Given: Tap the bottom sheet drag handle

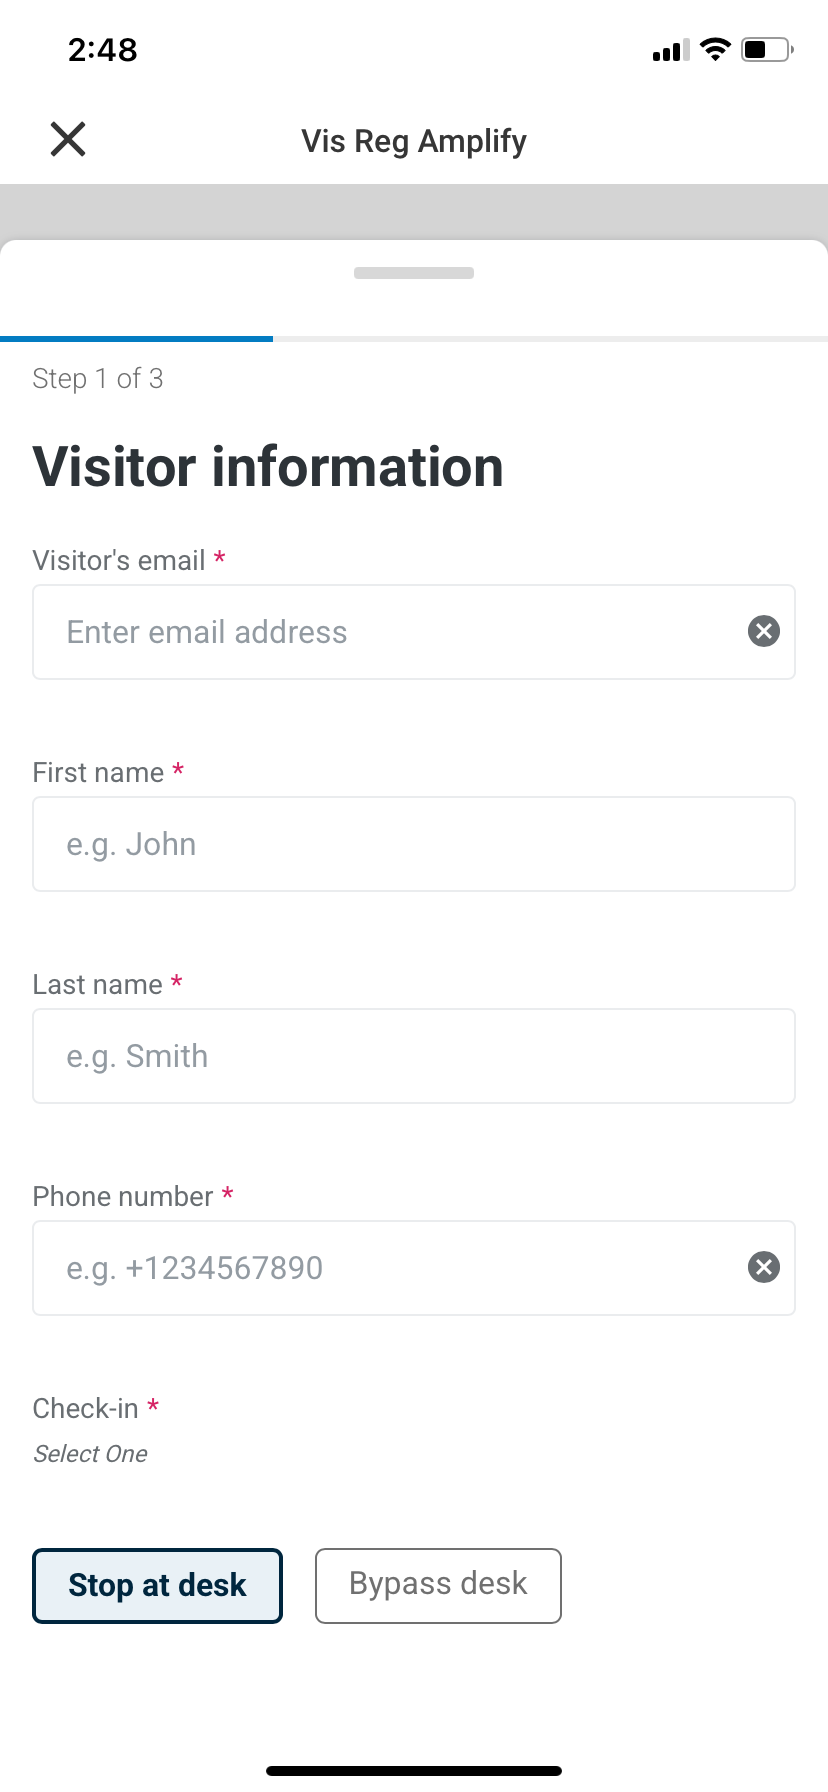Looking at the screenshot, I should click(x=414, y=273).
